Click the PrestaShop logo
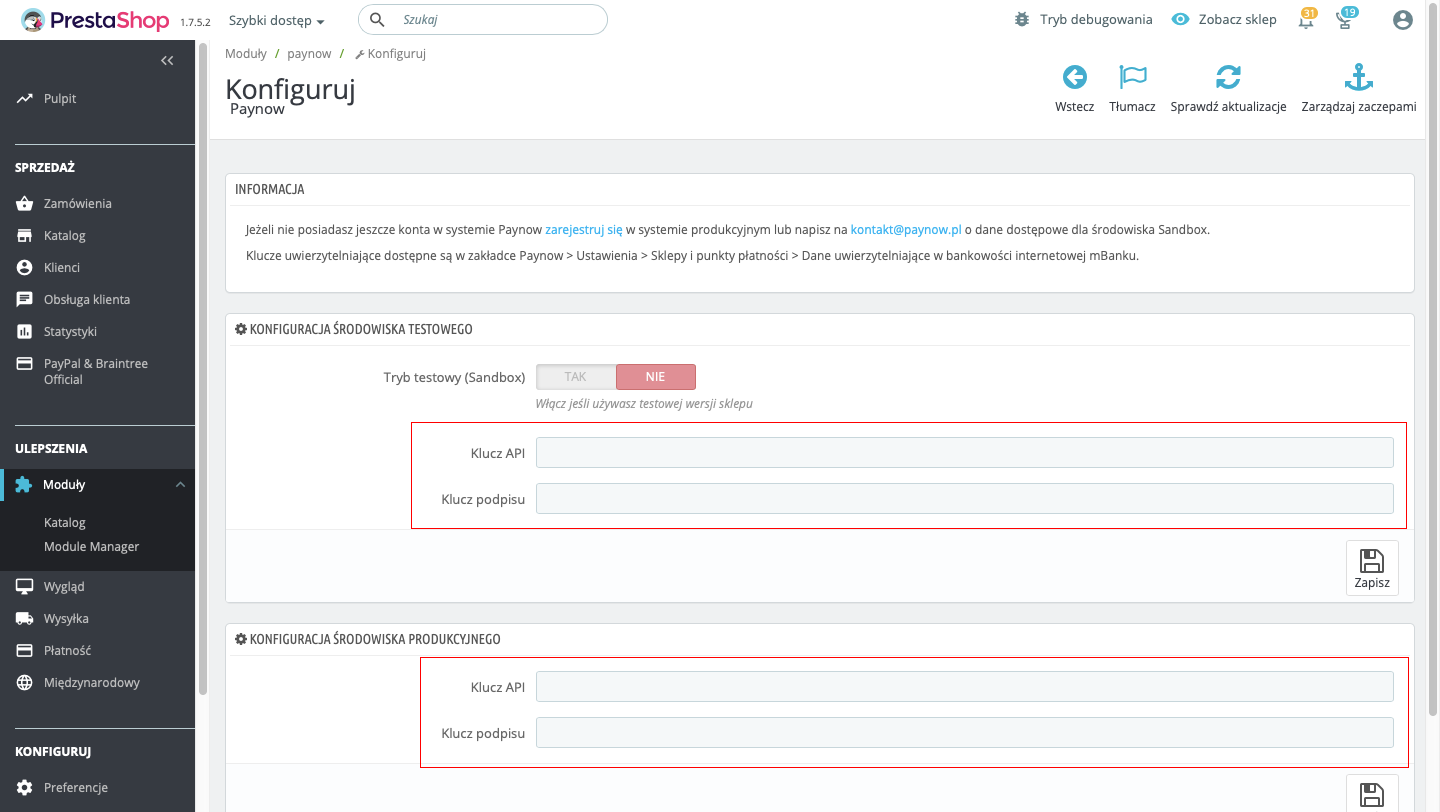This screenshot has width=1440, height=812. pos(96,19)
